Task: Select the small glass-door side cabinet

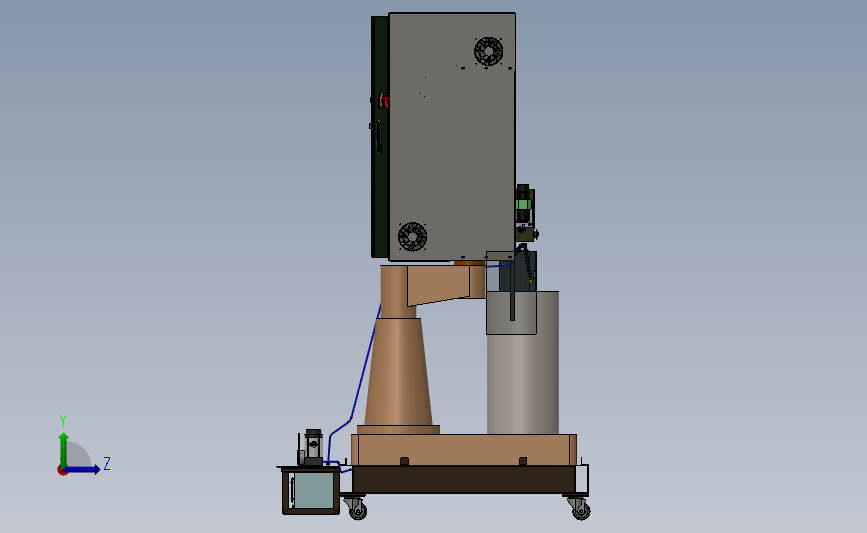Action: click(x=310, y=490)
